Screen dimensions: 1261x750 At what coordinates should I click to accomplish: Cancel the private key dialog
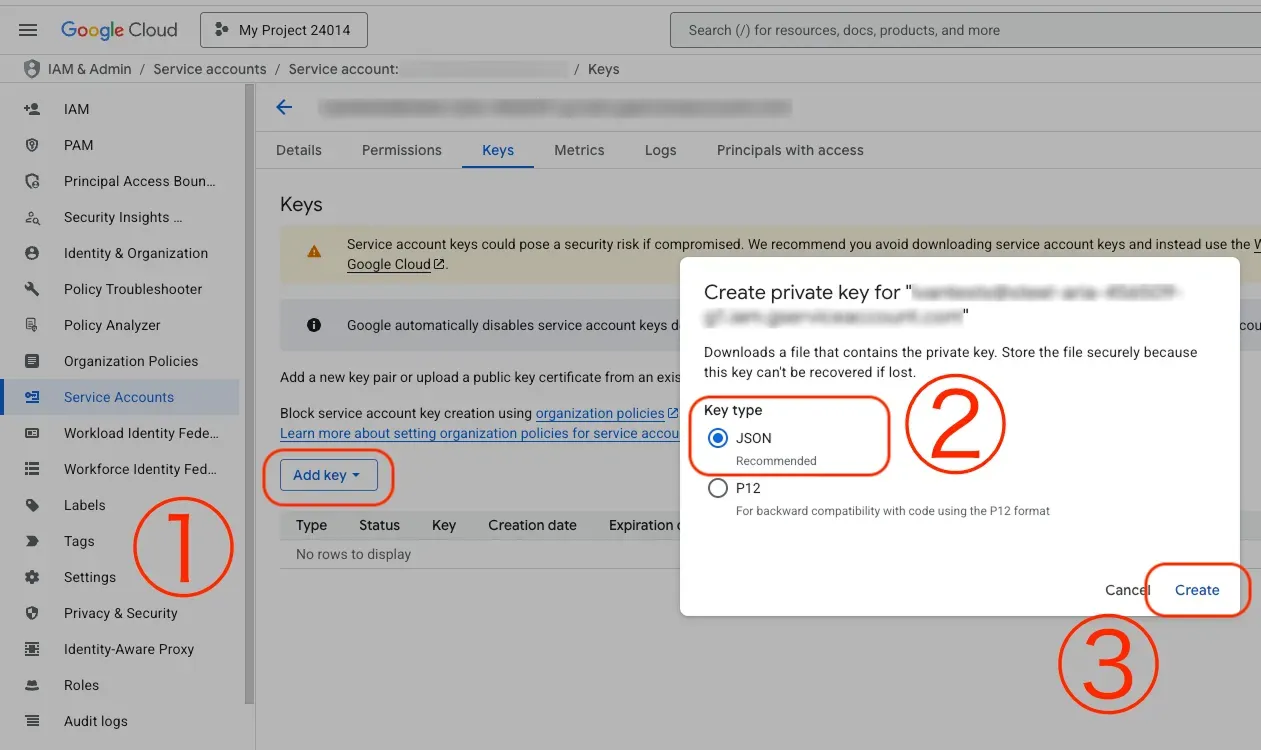1126,590
